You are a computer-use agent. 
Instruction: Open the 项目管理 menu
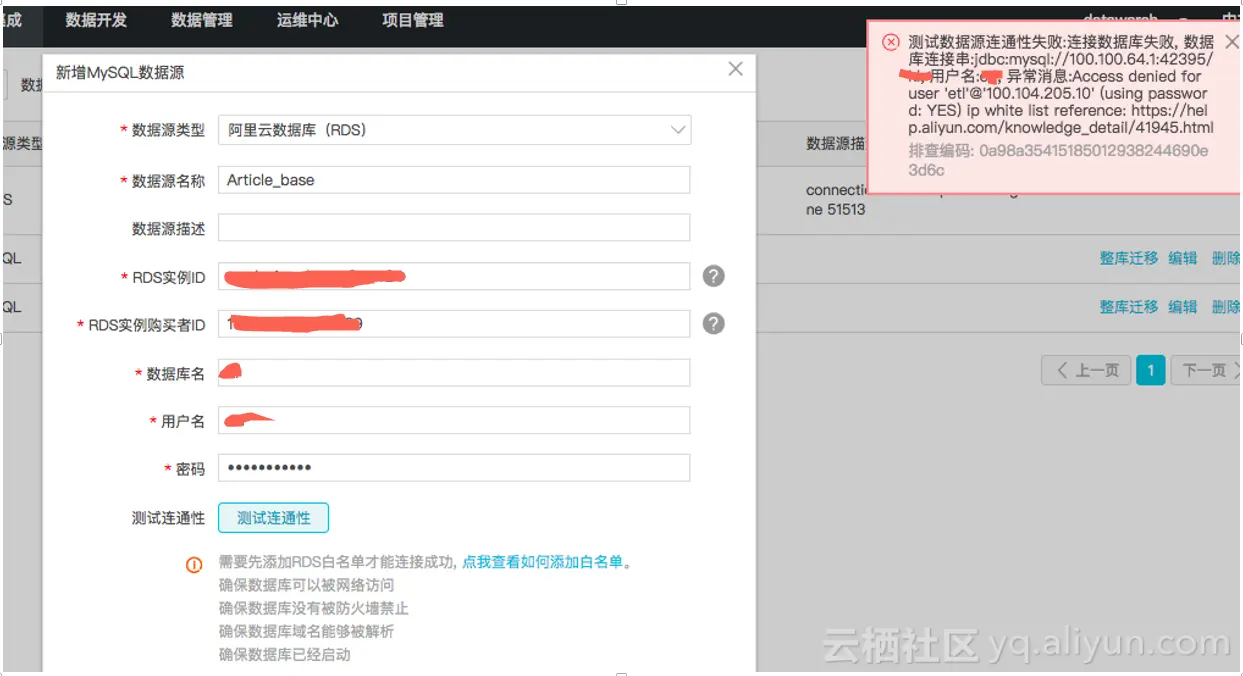pyautogui.click(x=413, y=20)
